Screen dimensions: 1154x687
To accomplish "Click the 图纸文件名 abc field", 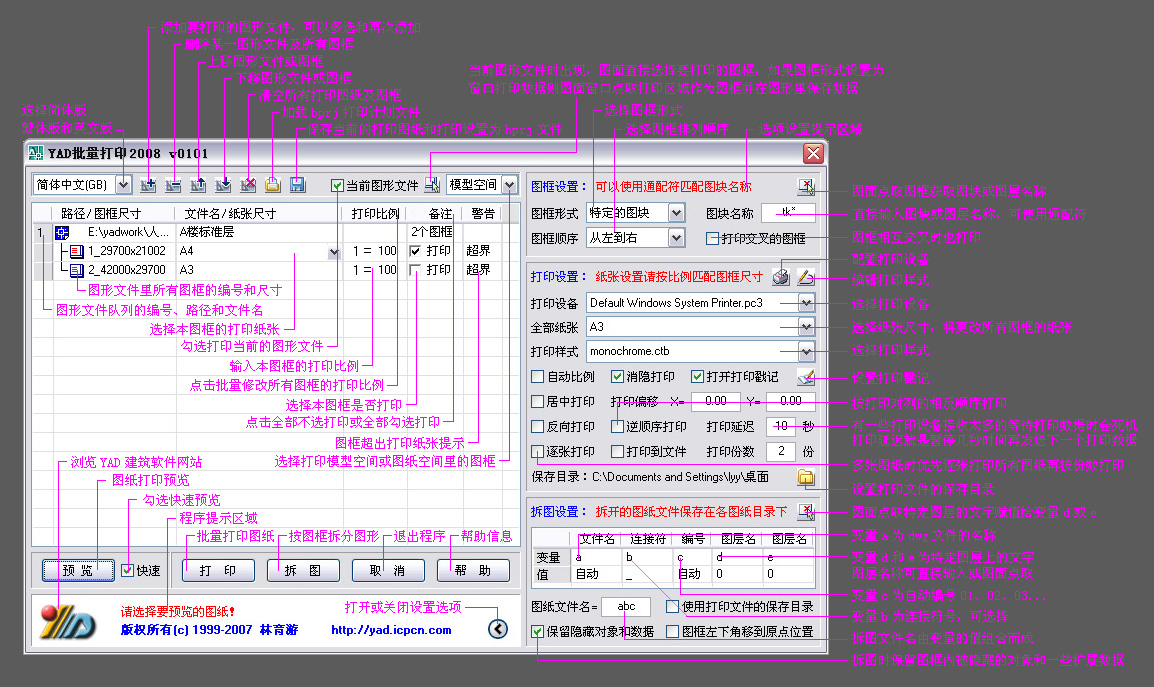I will (x=626, y=607).
